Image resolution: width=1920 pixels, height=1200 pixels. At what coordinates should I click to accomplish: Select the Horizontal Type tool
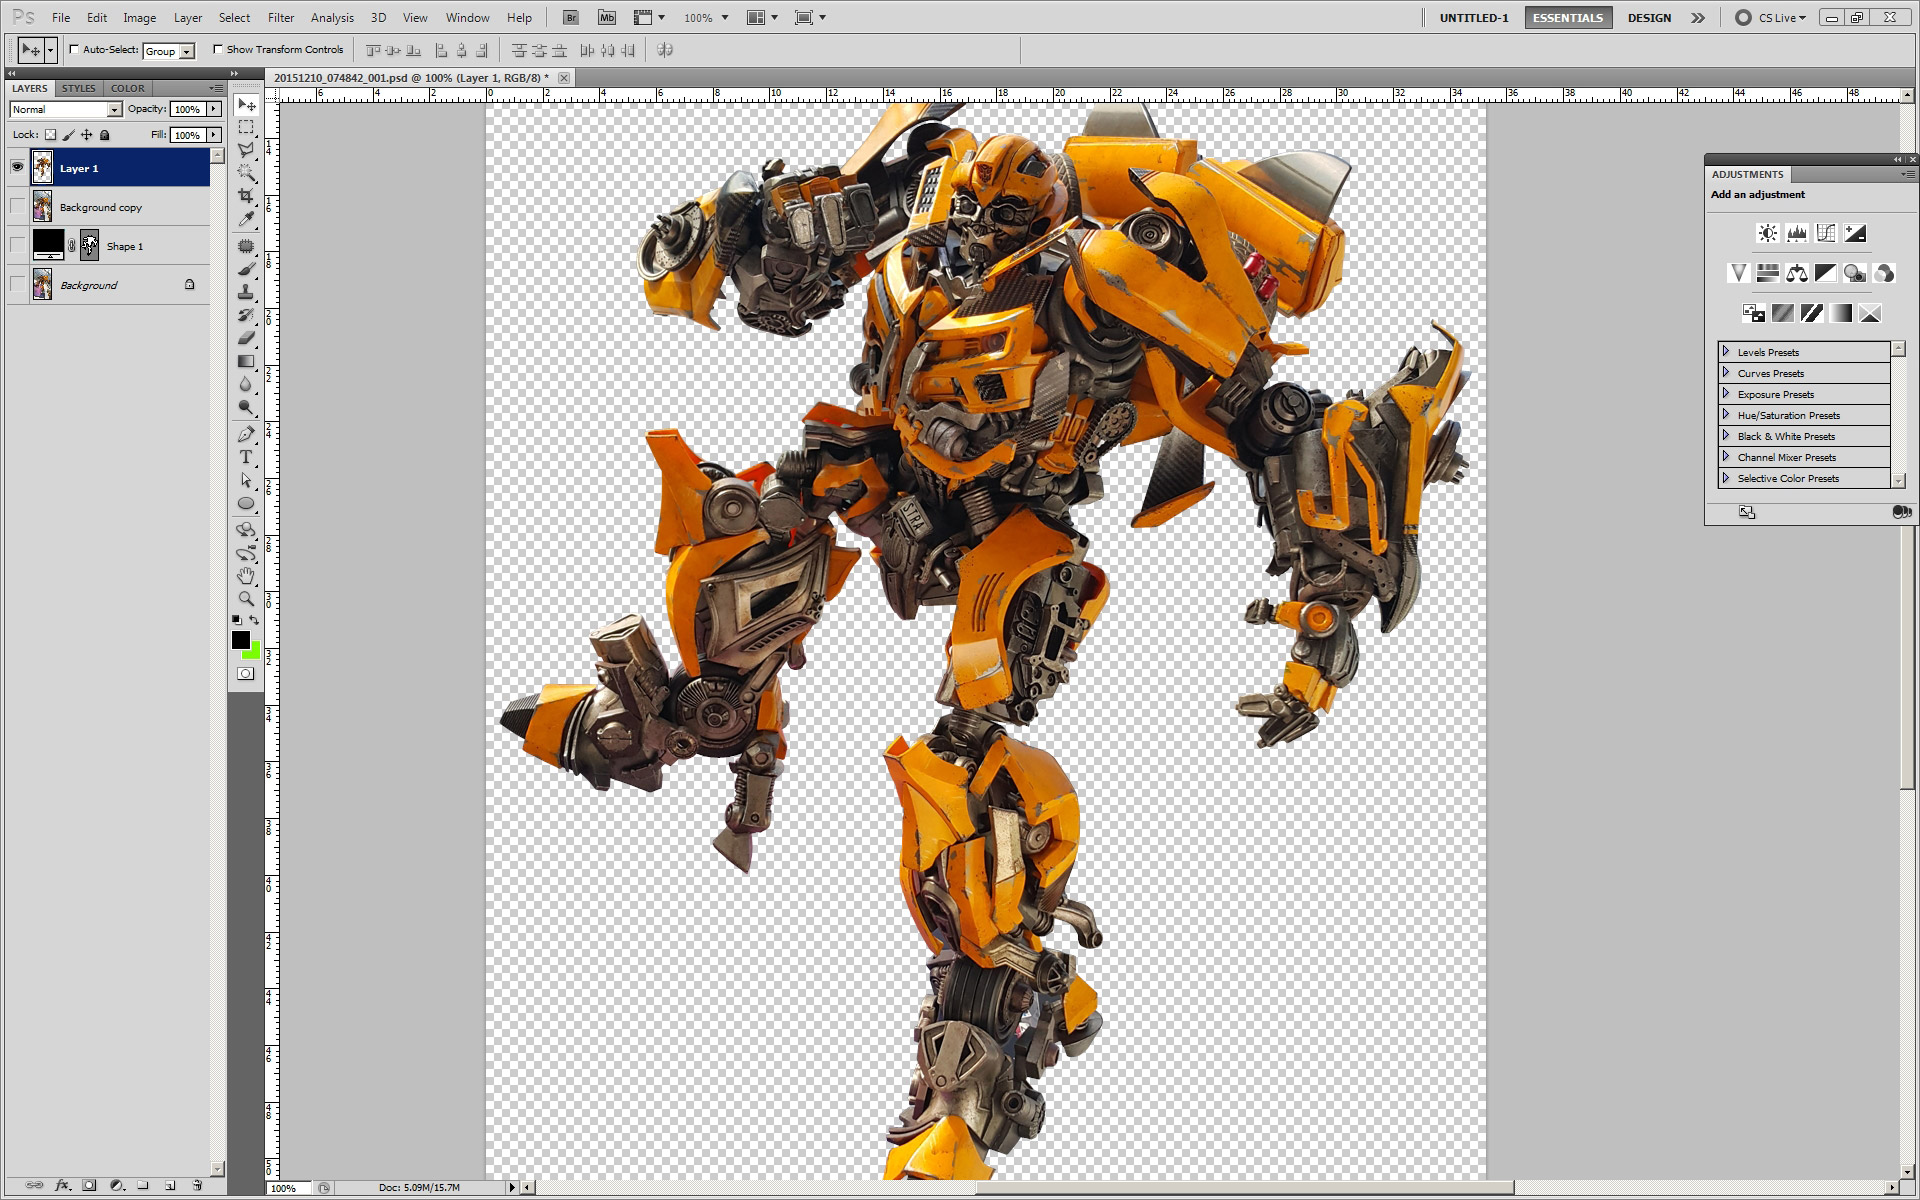tap(246, 457)
